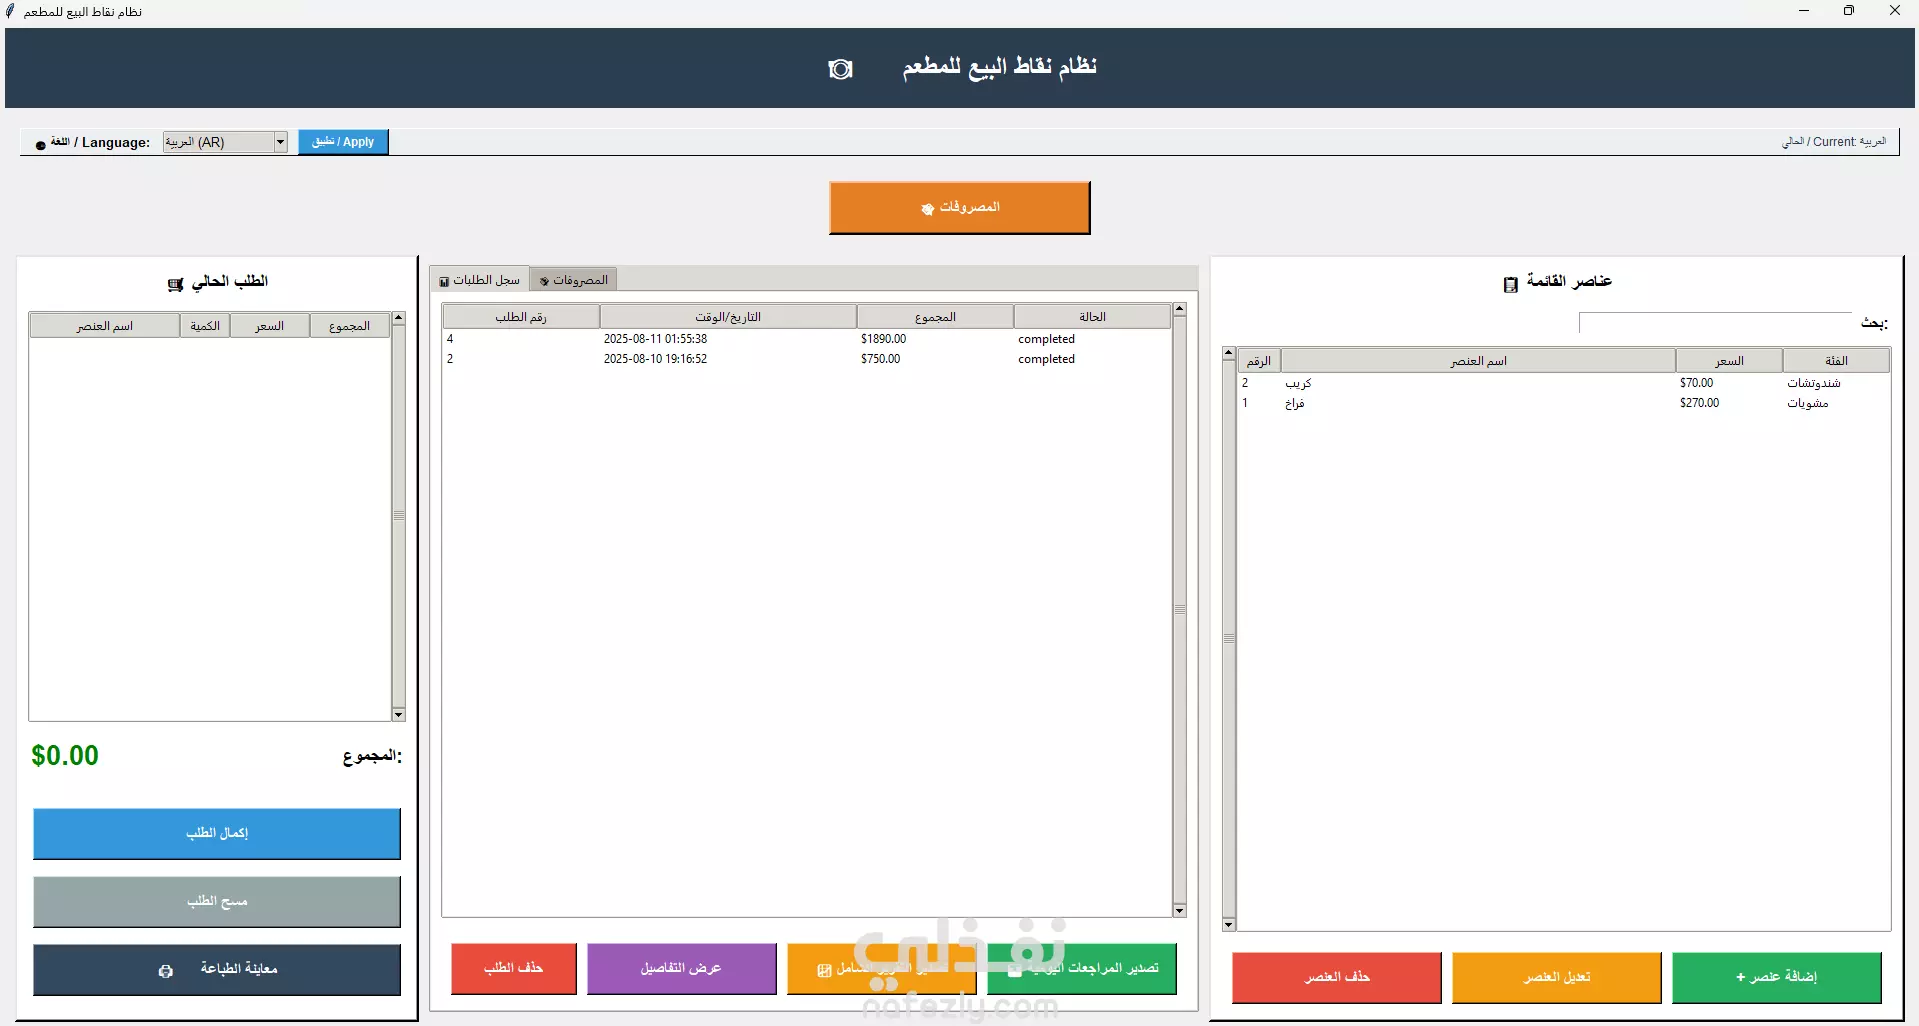The height and width of the screenshot is (1026, 1919).
Task: Click the orange export comprehensive report button
Action: tap(882, 968)
